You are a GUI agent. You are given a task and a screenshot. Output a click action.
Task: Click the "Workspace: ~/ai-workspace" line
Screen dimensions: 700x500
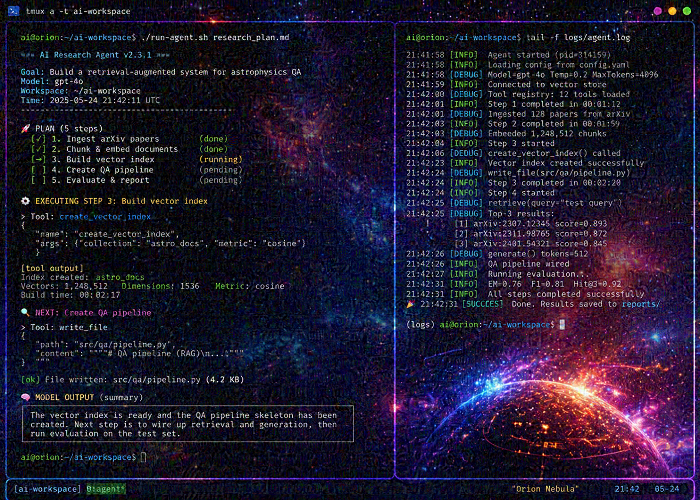pyautogui.click(x=80, y=91)
